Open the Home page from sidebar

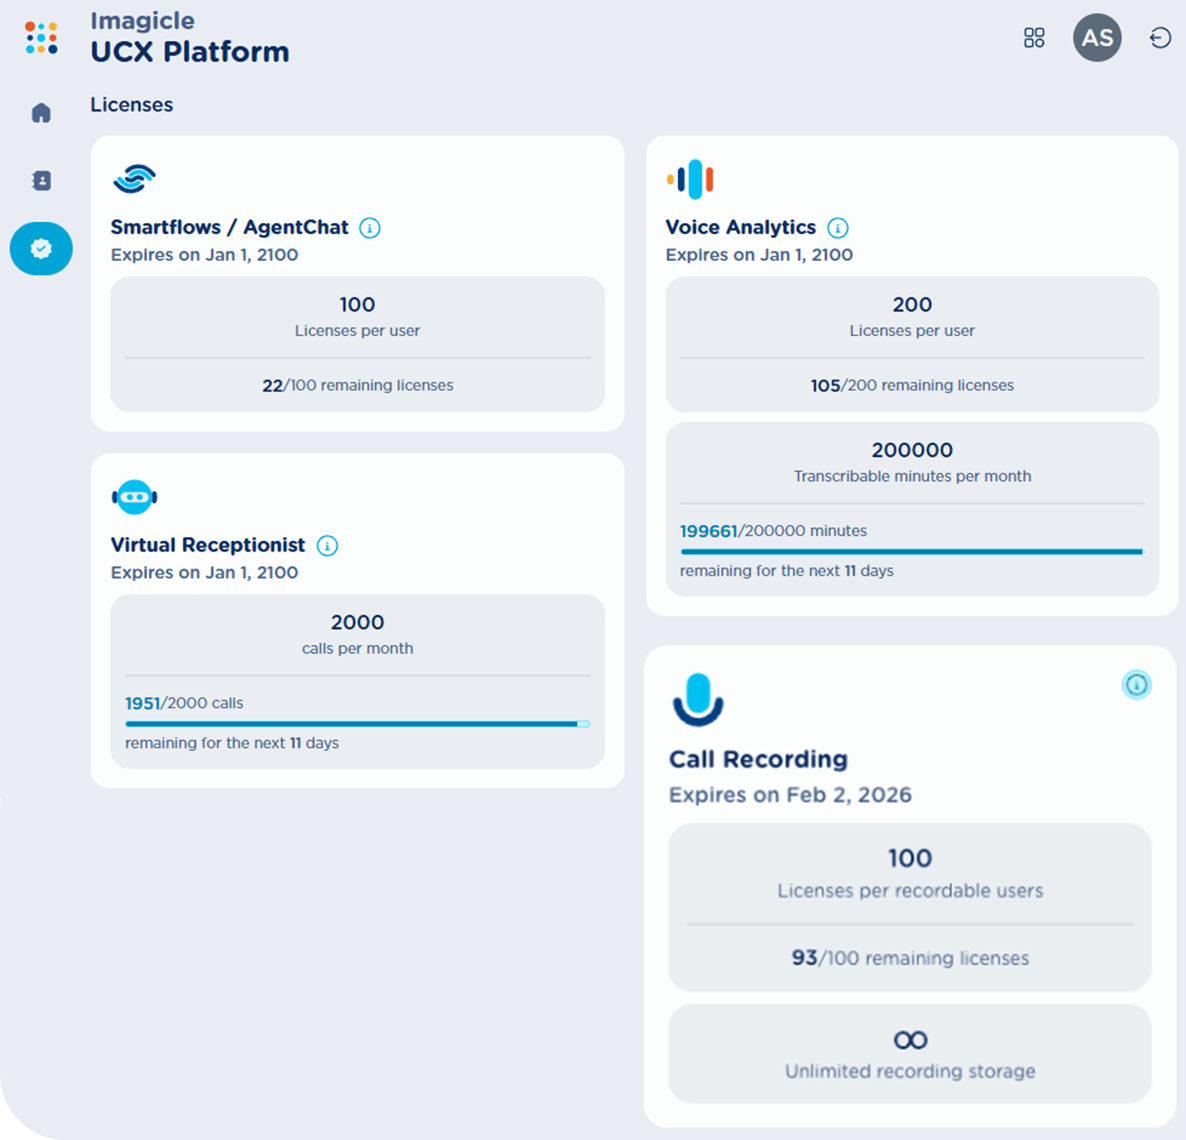pos(41,113)
